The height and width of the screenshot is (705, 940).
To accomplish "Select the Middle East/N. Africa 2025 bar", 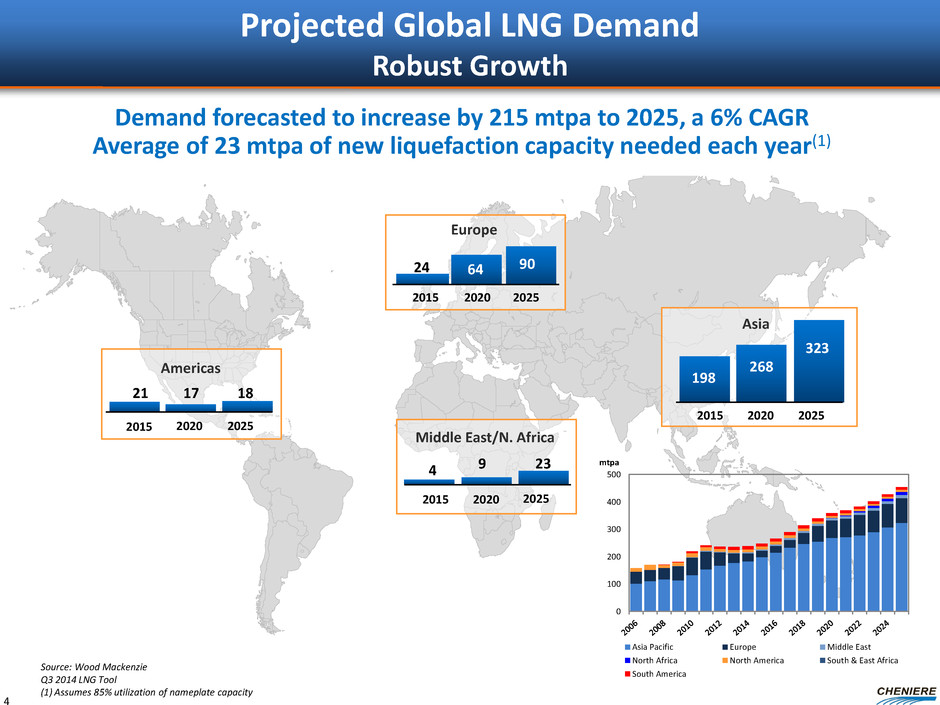I will [543, 478].
